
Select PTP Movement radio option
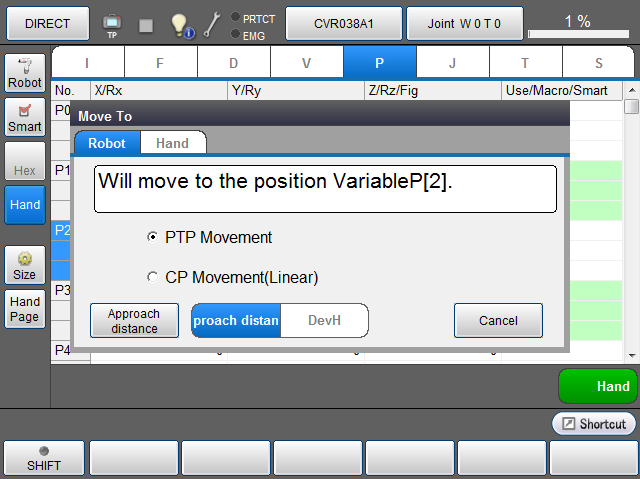coord(152,237)
